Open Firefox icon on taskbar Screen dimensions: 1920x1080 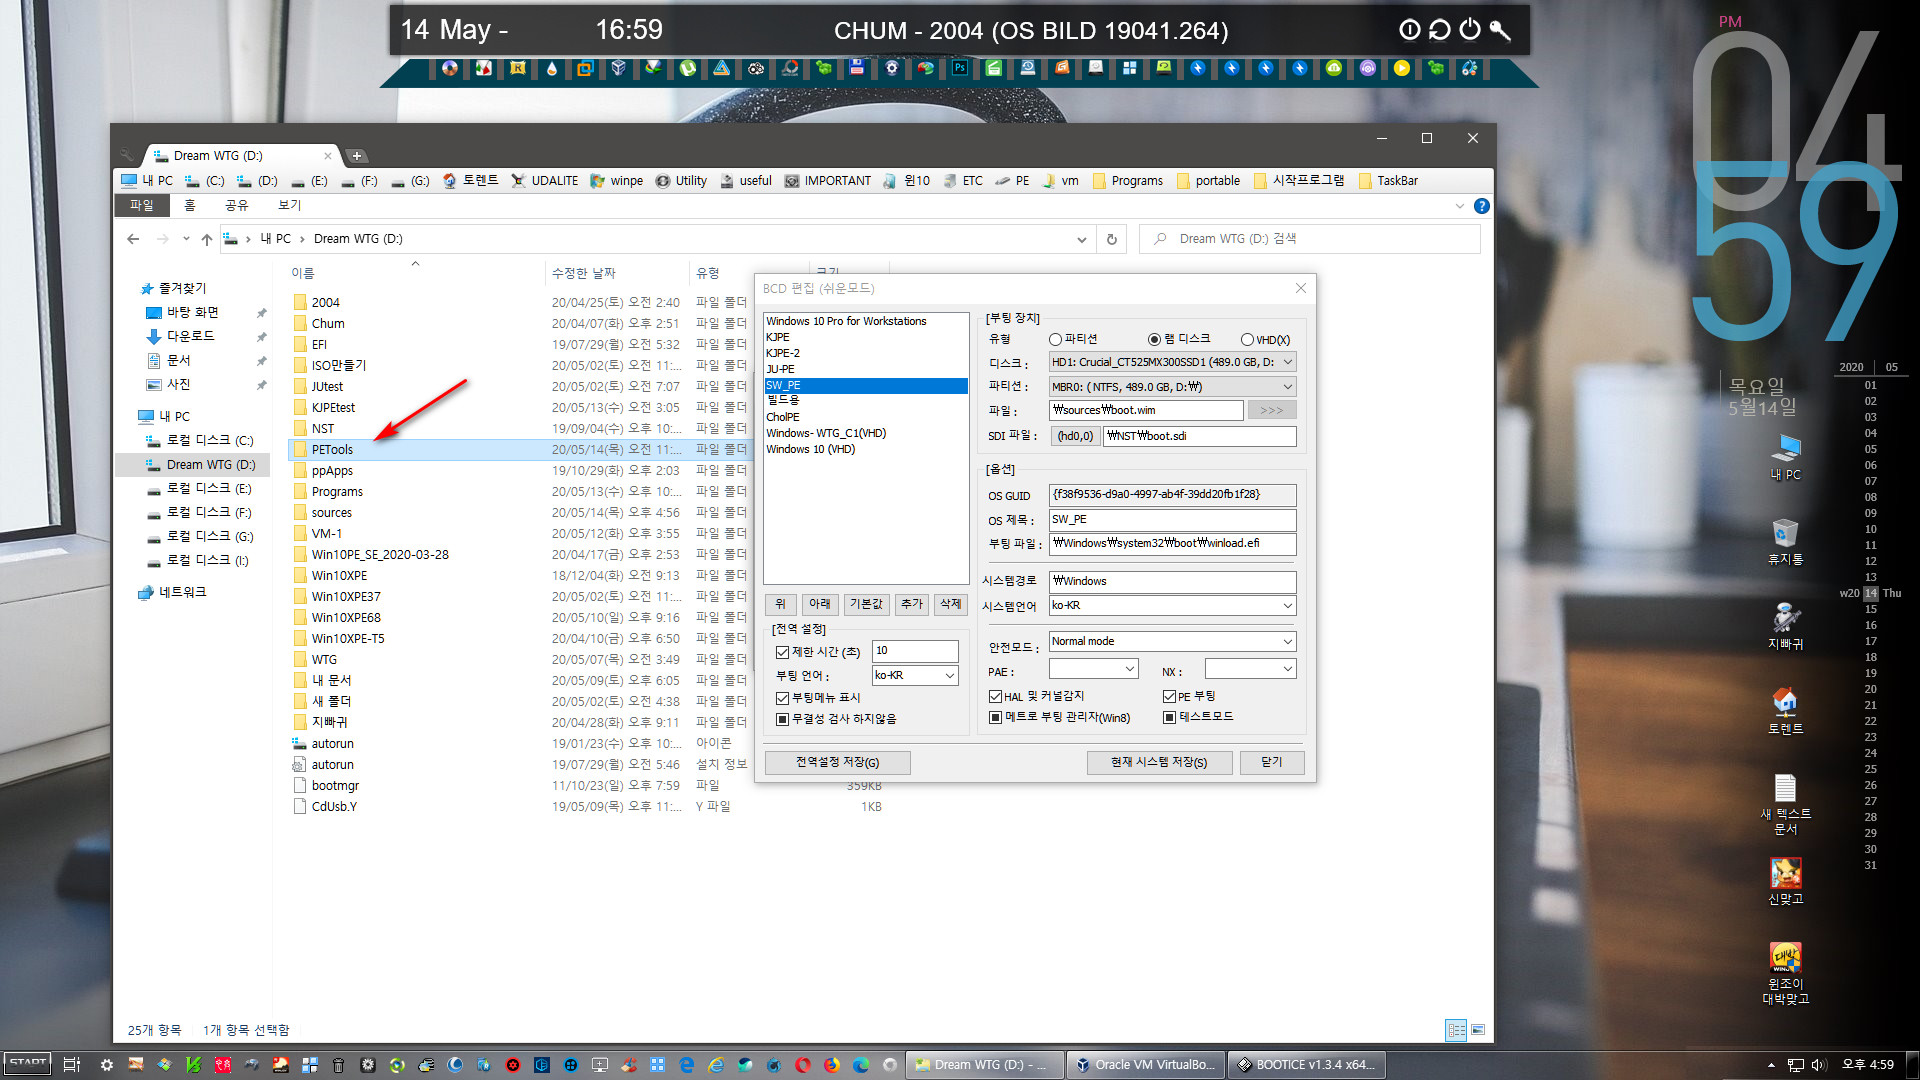coord(831,1065)
